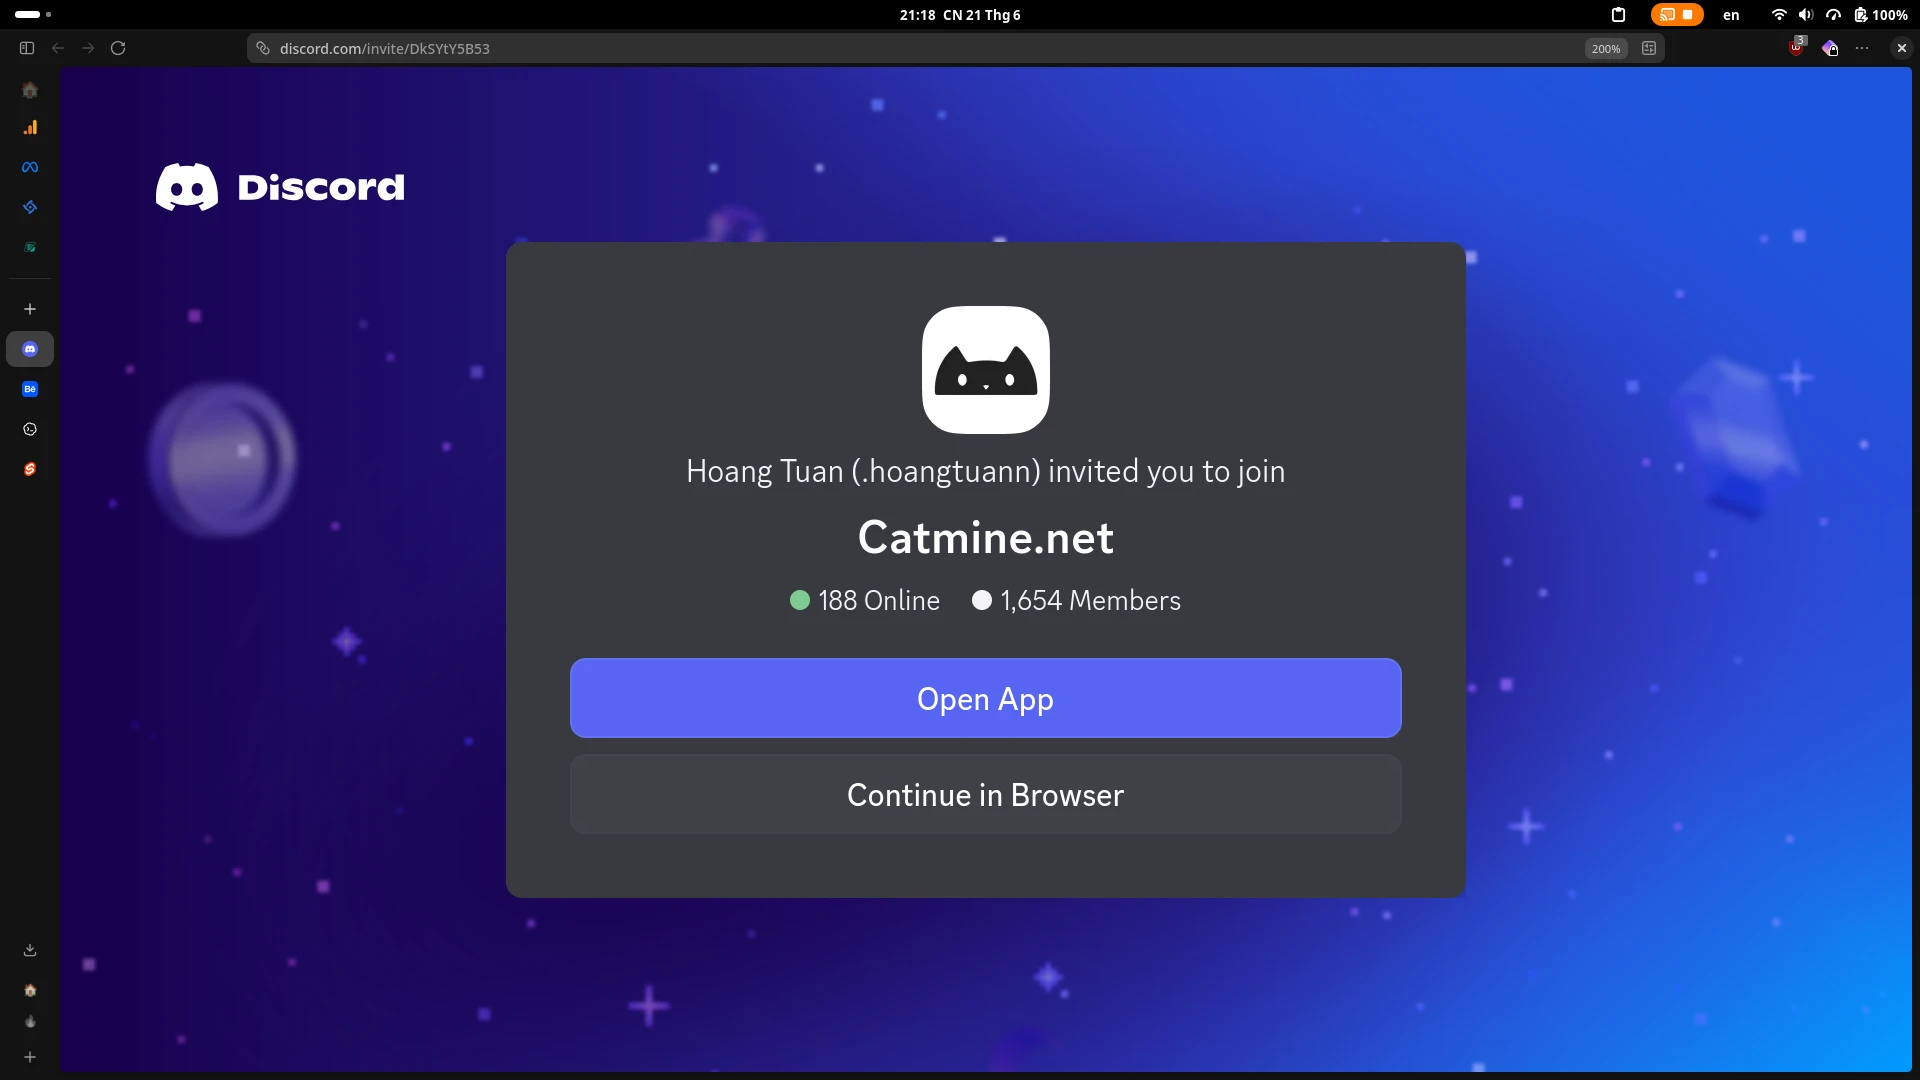
Task: Click the Catmine.net server cat avatar
Action: 985,370
